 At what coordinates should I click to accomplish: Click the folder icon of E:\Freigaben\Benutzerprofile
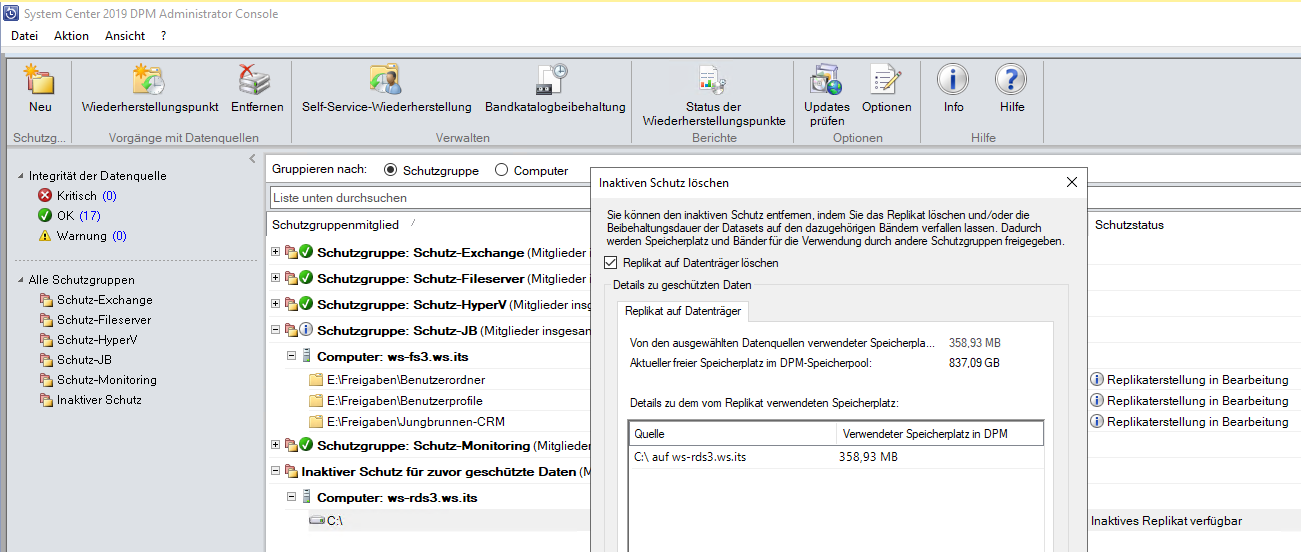[x=316, y=401]
